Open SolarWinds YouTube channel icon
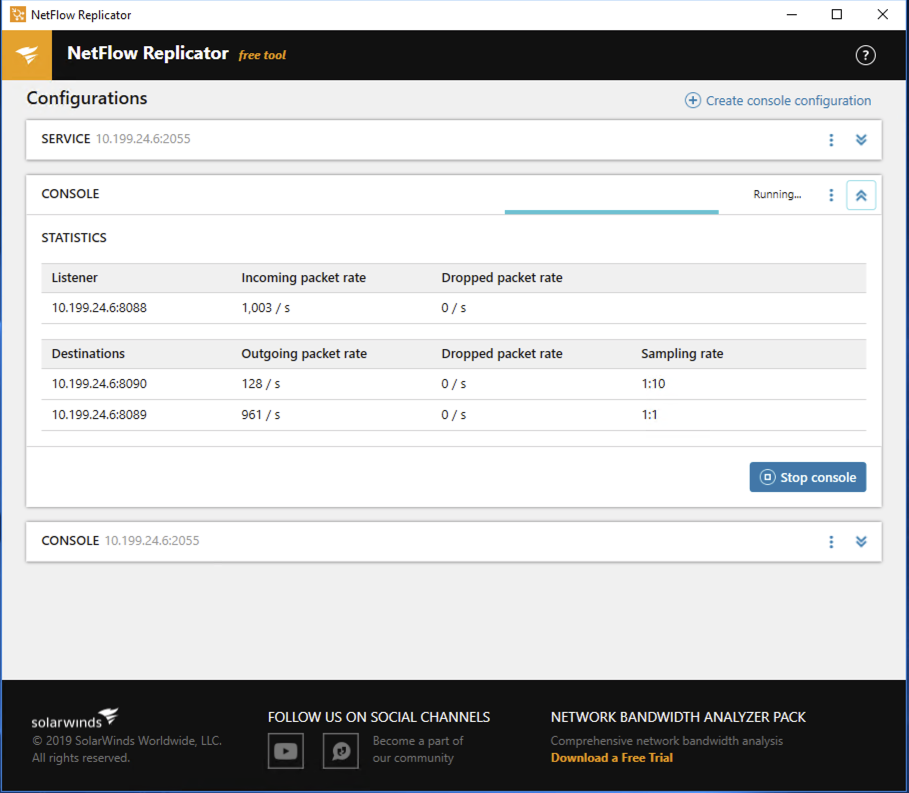Screen dimensions: 909x793 click(x=285, y=751)
